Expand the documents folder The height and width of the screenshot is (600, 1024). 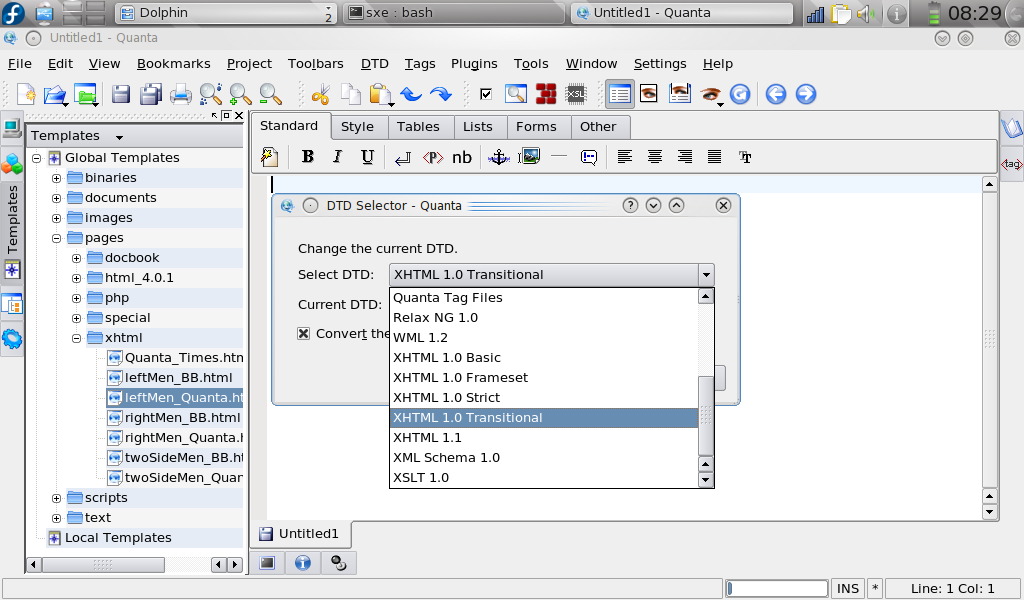click(x=56, y=198)
